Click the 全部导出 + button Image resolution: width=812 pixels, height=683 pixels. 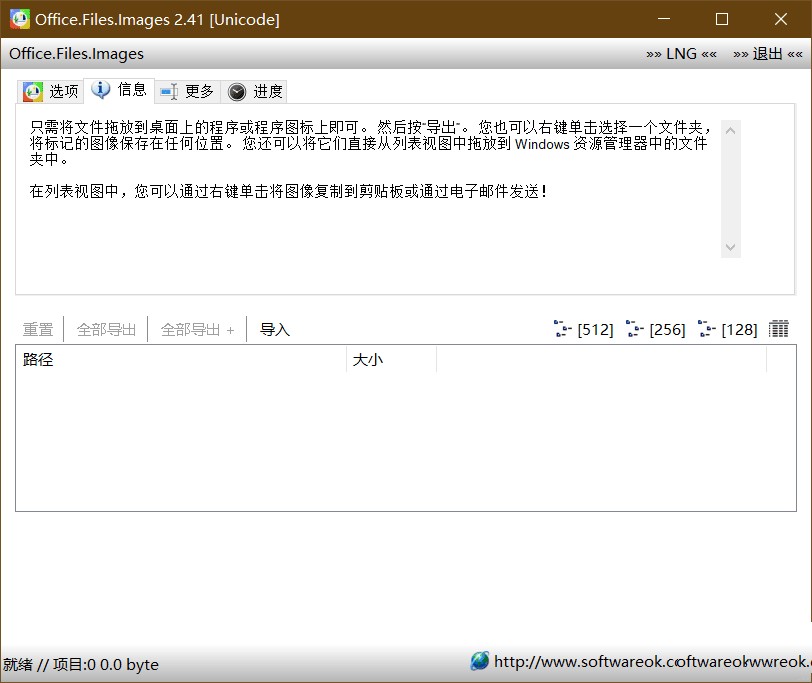point(197,329)
